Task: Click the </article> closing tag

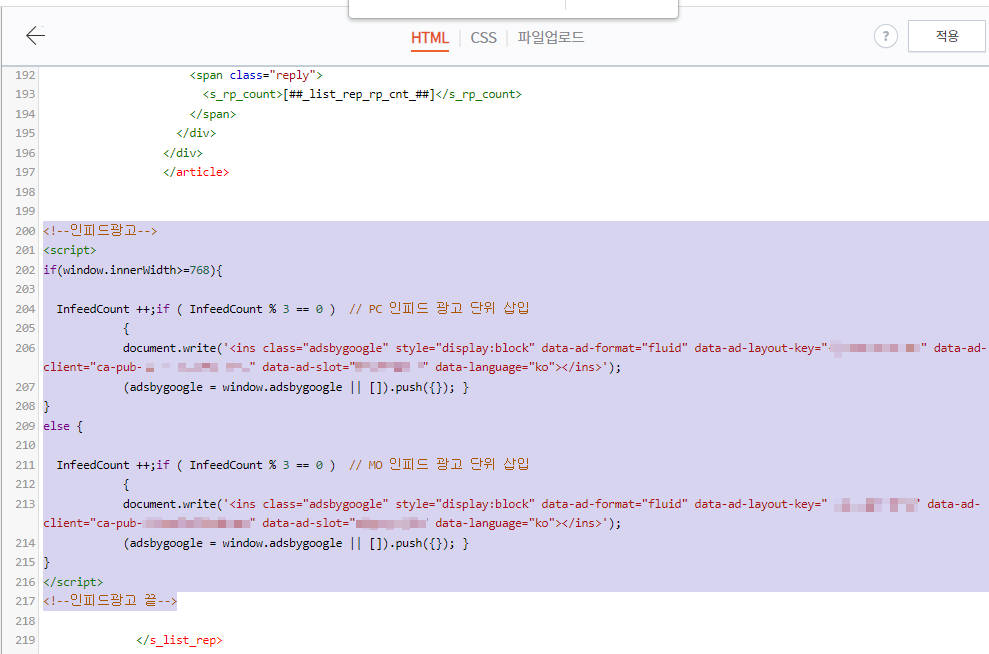Action: (x=196, y=172)
